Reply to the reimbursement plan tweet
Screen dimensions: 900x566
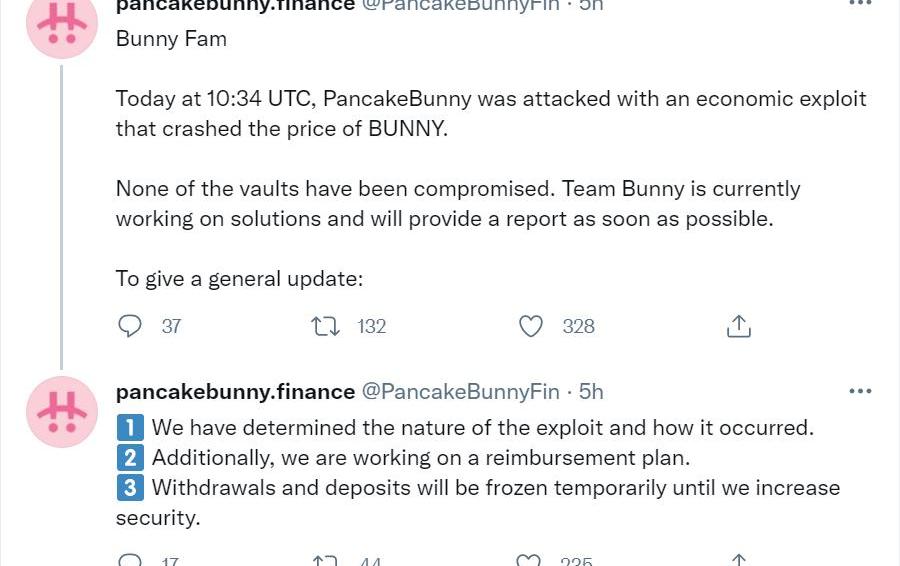[x=130, y=560]
